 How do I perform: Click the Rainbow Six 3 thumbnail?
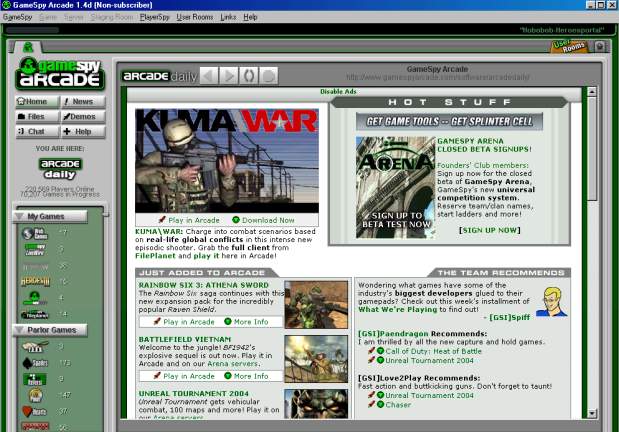coord(316,304)
